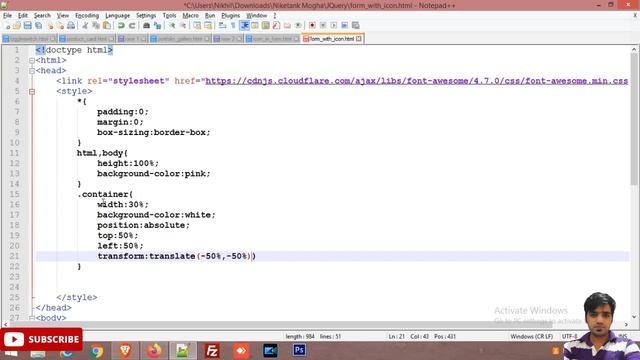This screenshot has width=640, height=360.
Task: Create a new file with the New toolbar icon
Action: click(7, 26)
